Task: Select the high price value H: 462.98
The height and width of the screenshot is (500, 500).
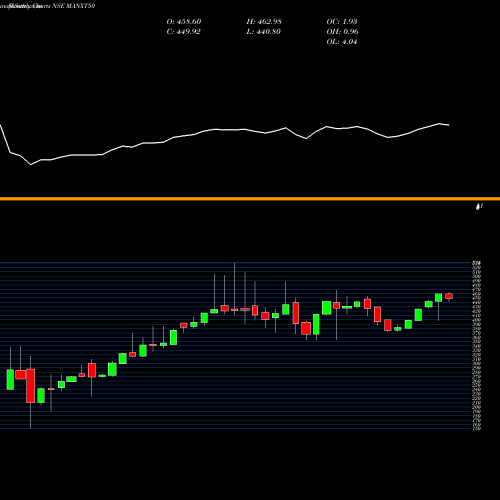Action: click(264, 22)
